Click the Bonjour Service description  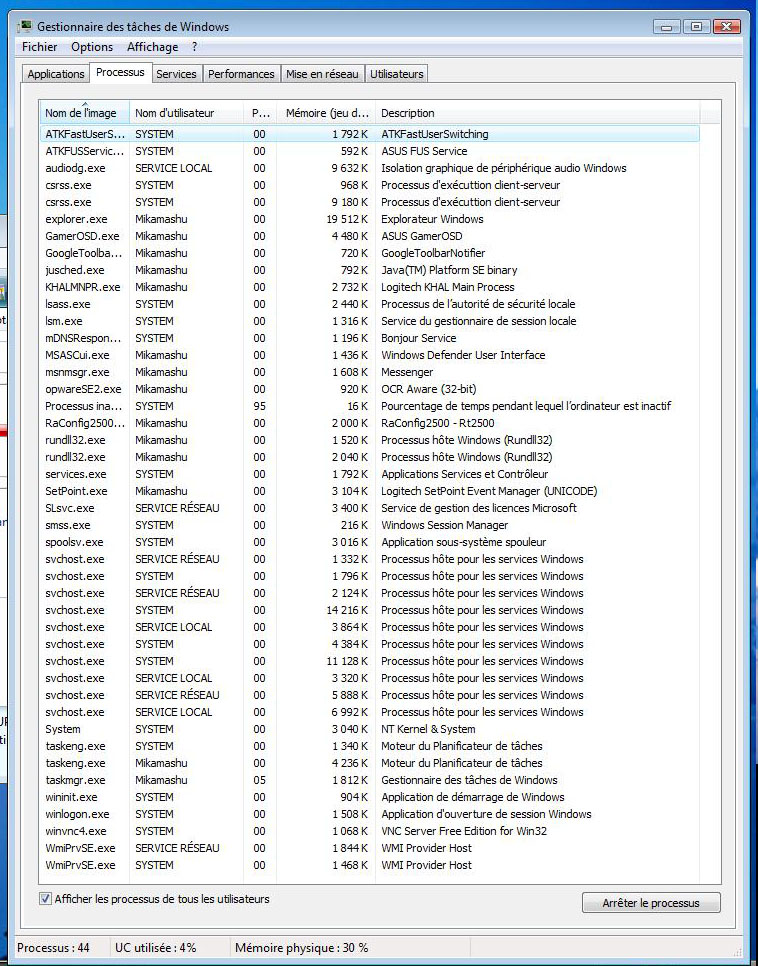point(418,338)
